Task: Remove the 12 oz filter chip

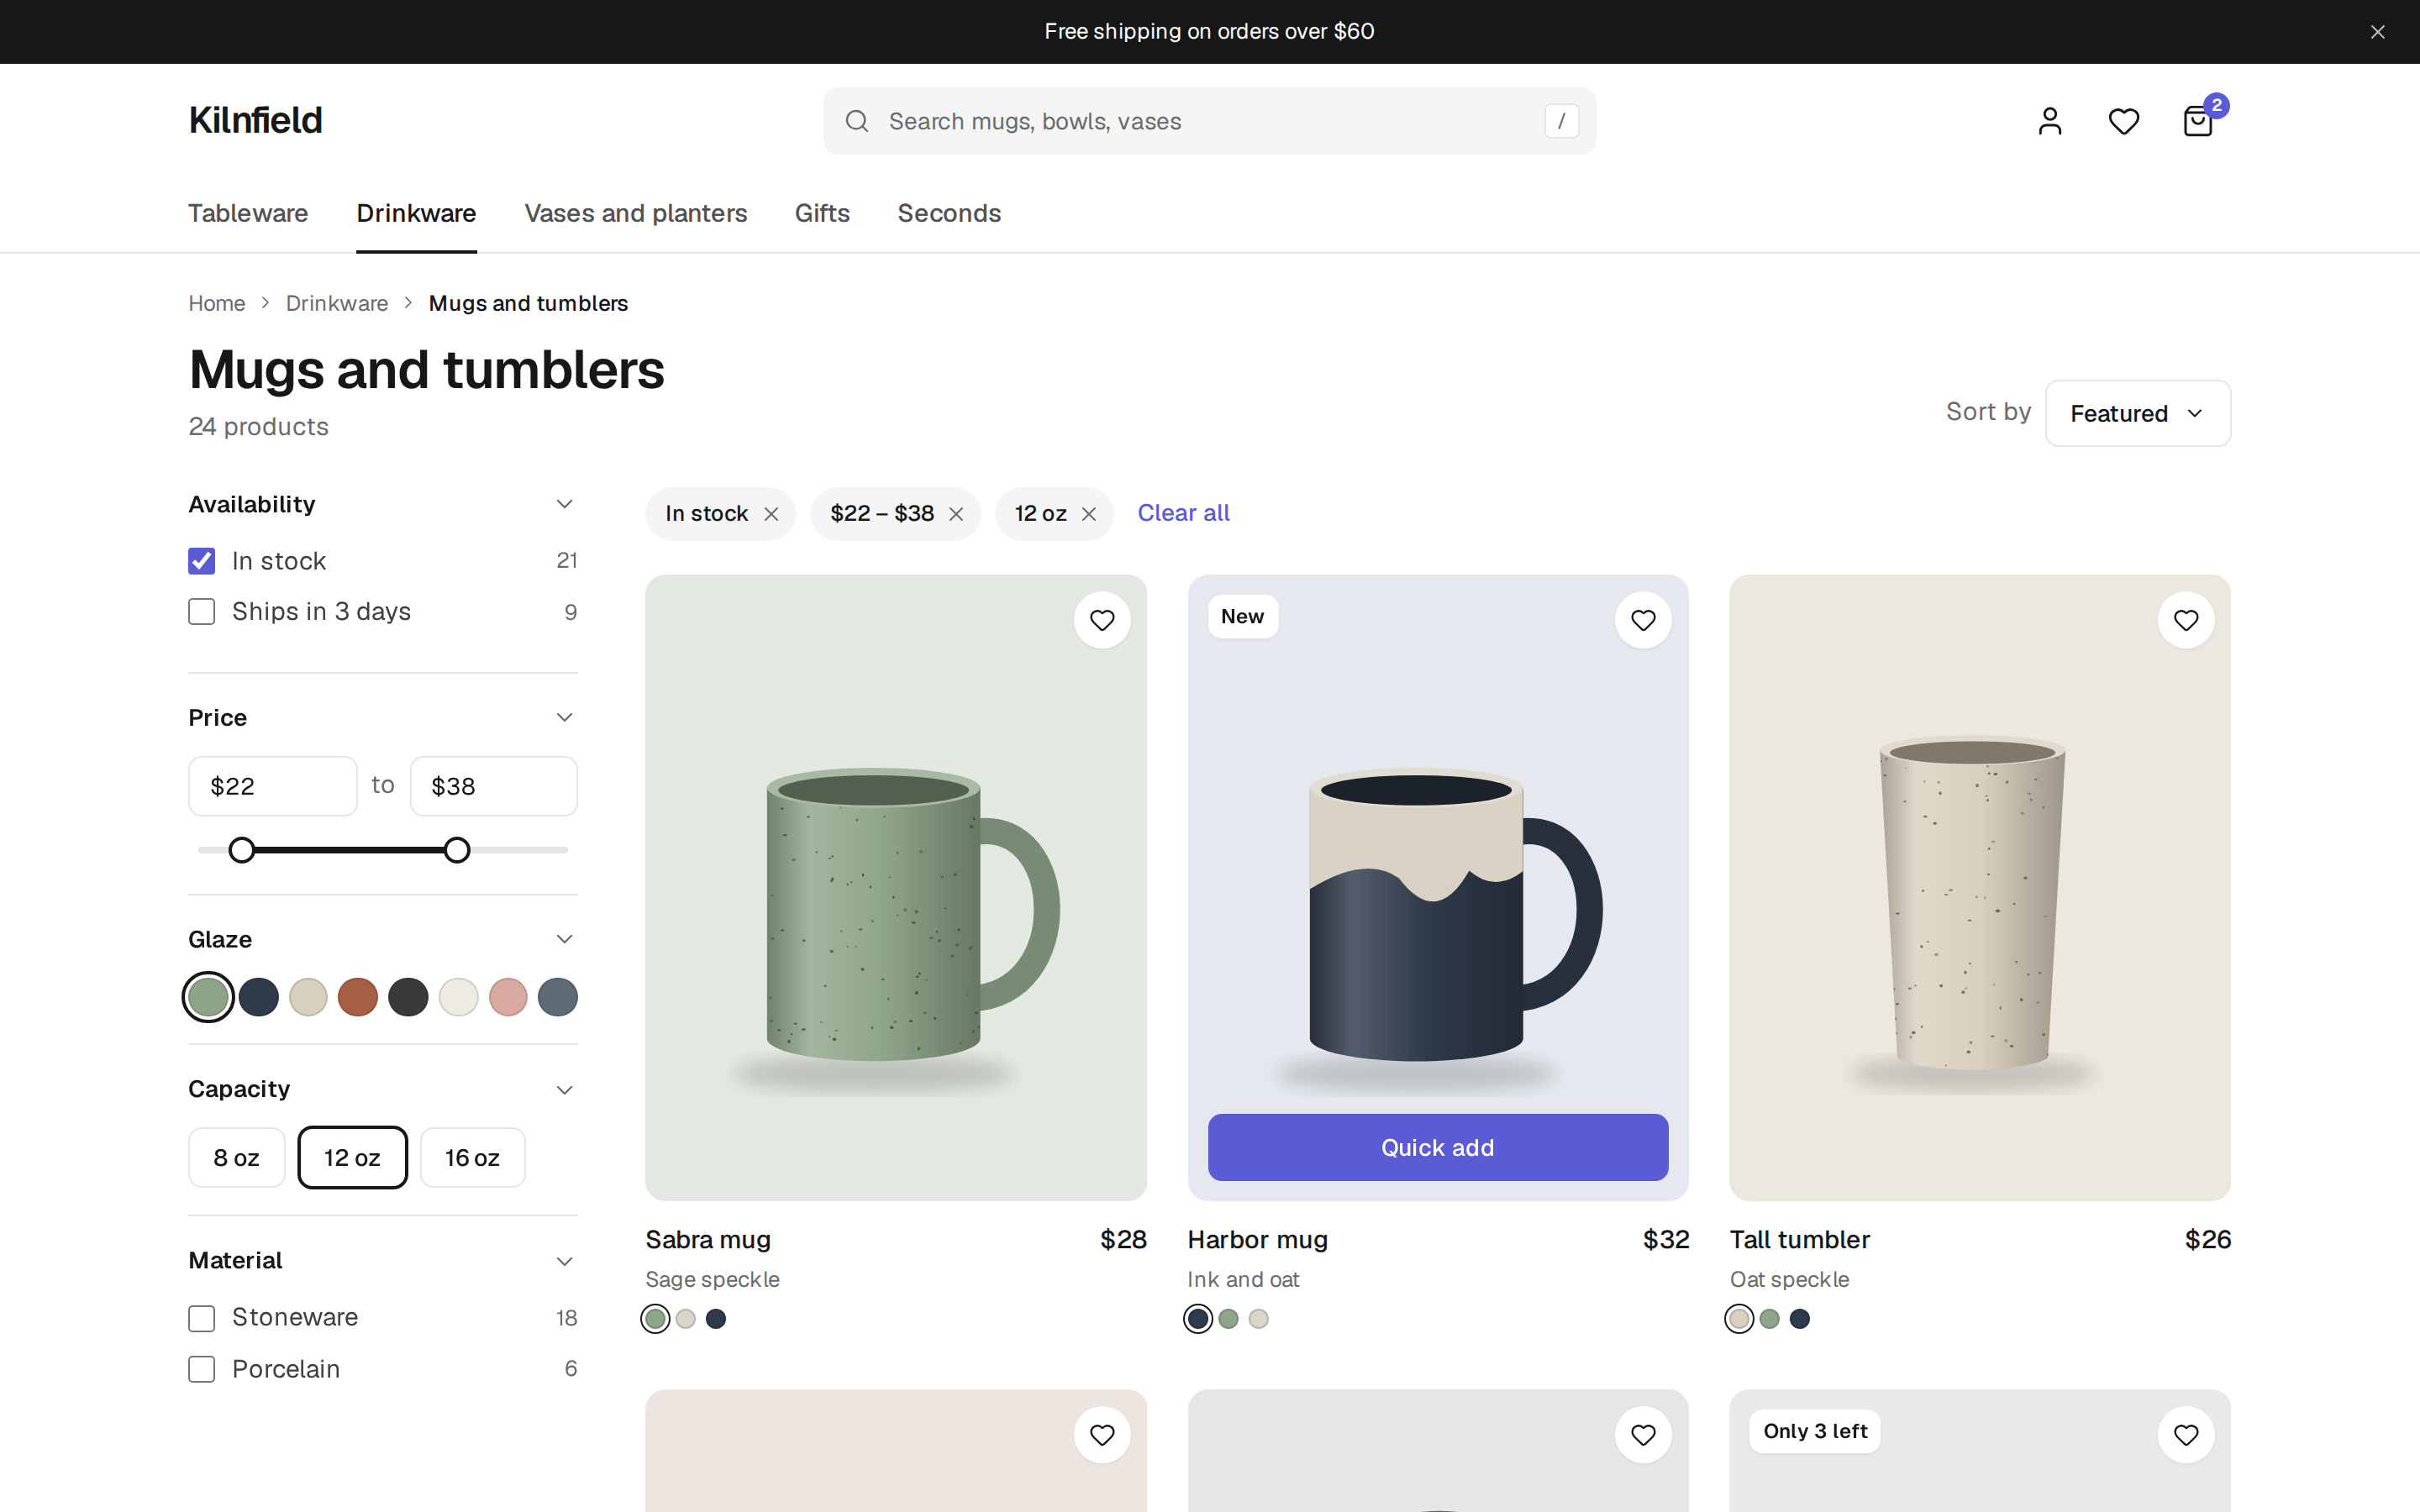Action: [1089, 514]
